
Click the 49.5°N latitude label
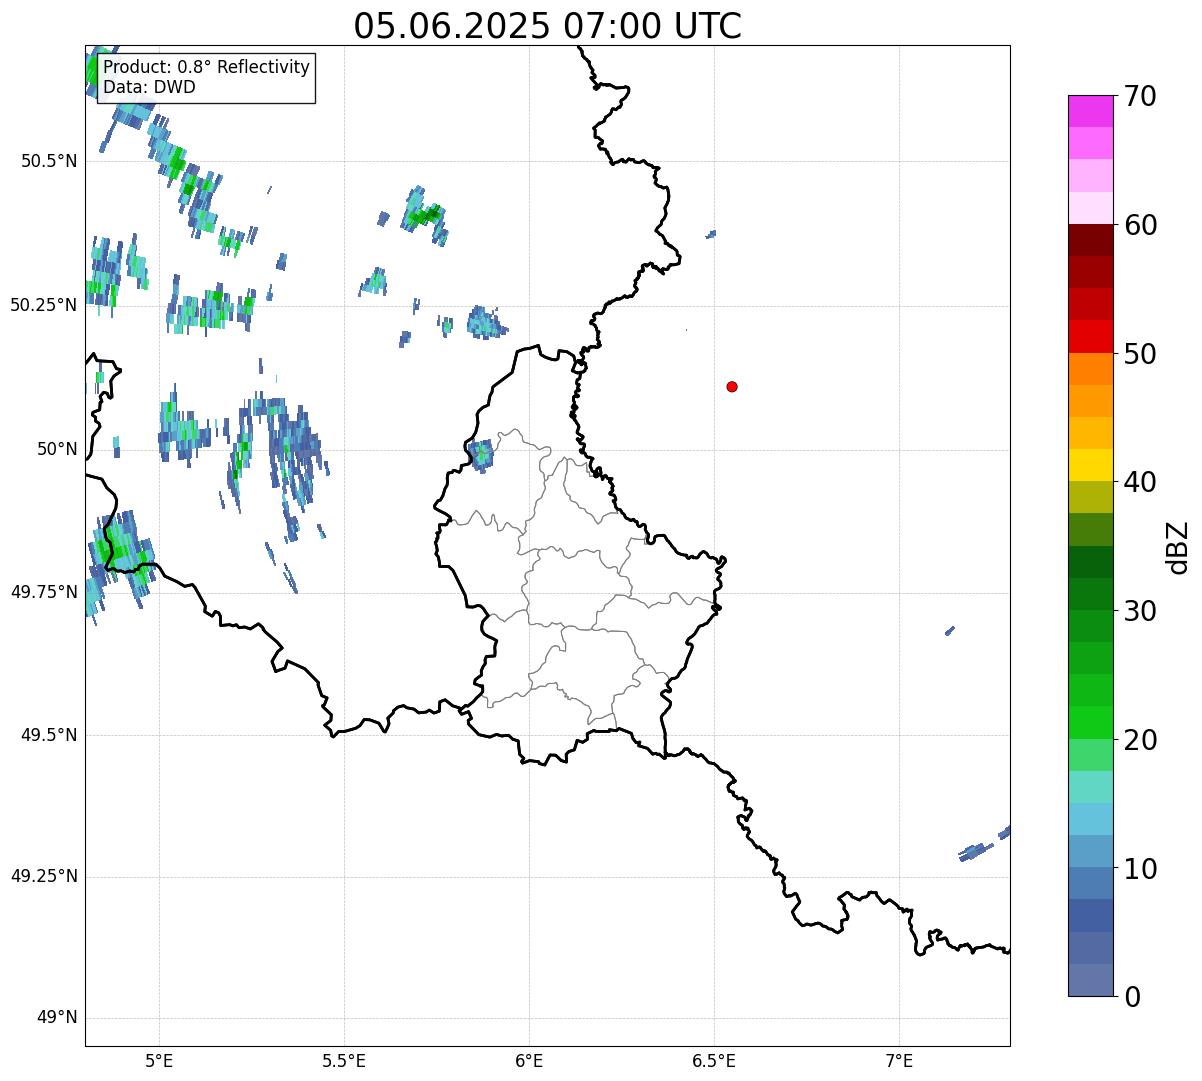pyautogui.click(x=48, y=735)
